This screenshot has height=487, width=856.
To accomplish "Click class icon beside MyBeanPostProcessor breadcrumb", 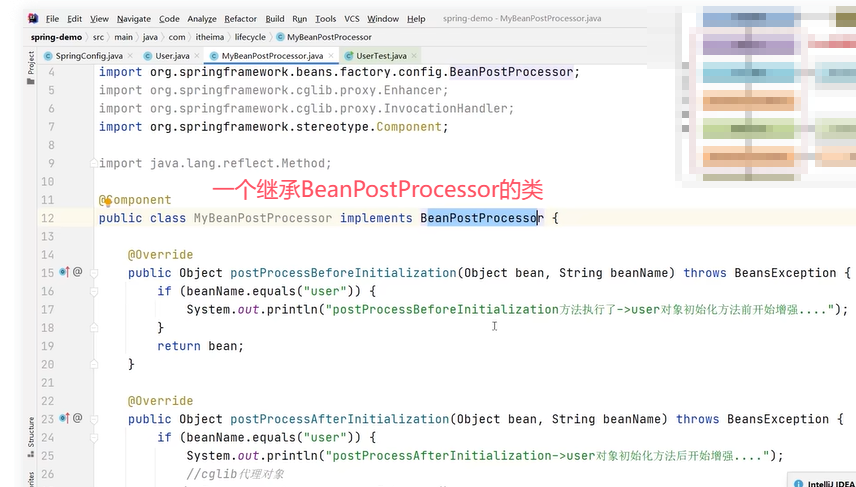I will click(x=281, y=37).
